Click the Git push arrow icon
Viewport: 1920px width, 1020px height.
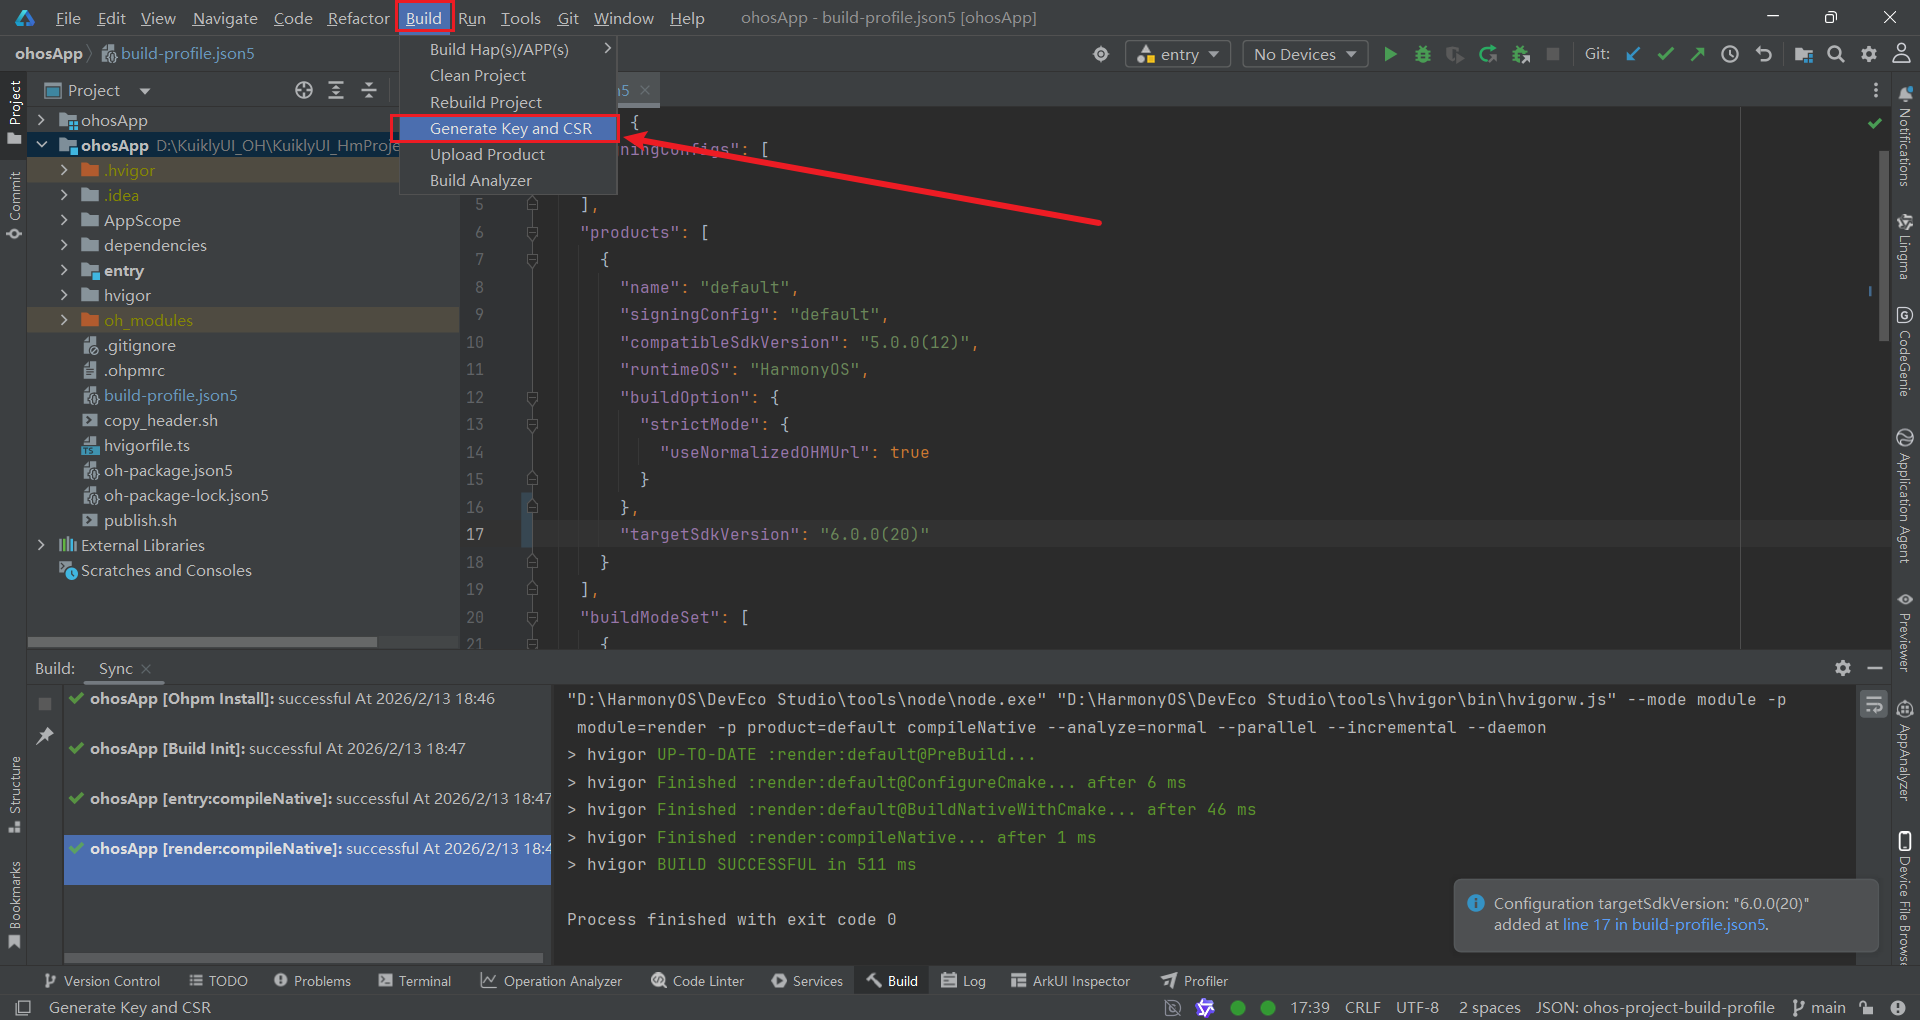click(1697, 54)
